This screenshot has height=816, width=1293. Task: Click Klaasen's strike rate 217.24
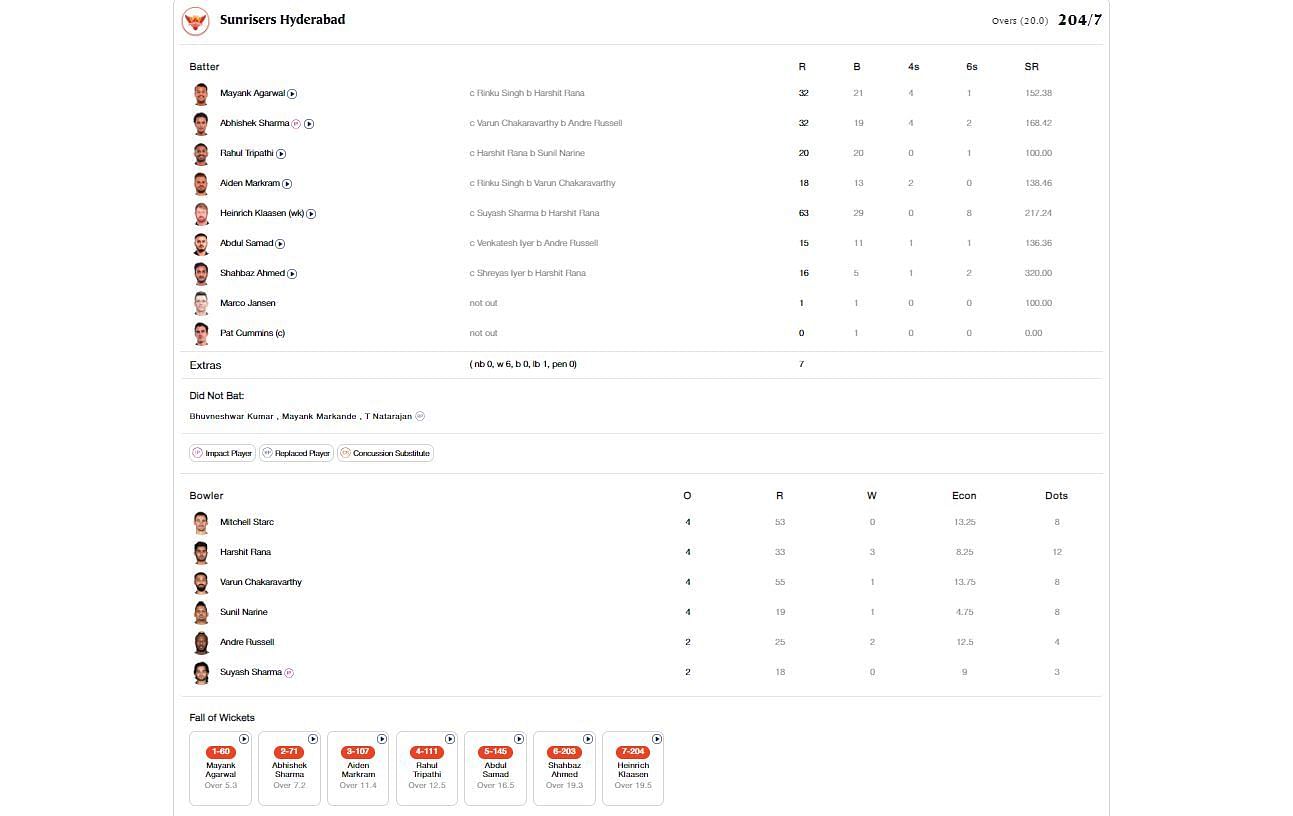tap(1038, 213)
